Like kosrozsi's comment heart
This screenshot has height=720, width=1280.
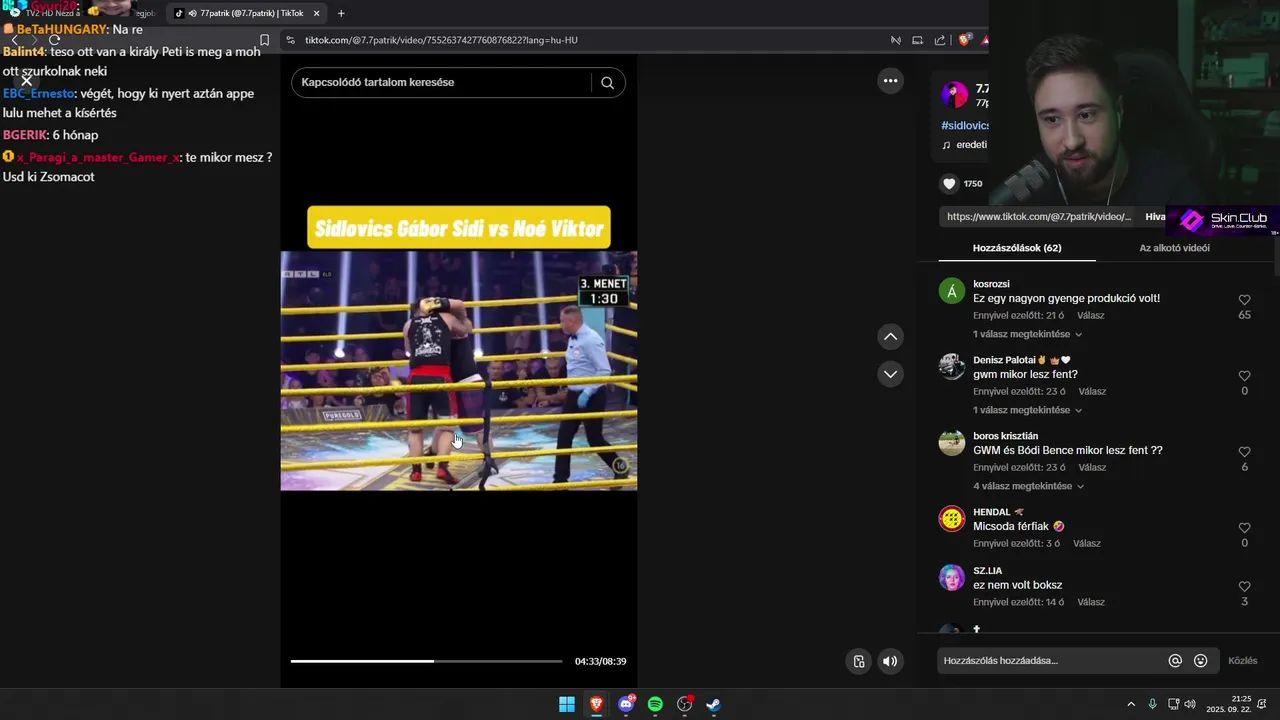point(1244,300)
